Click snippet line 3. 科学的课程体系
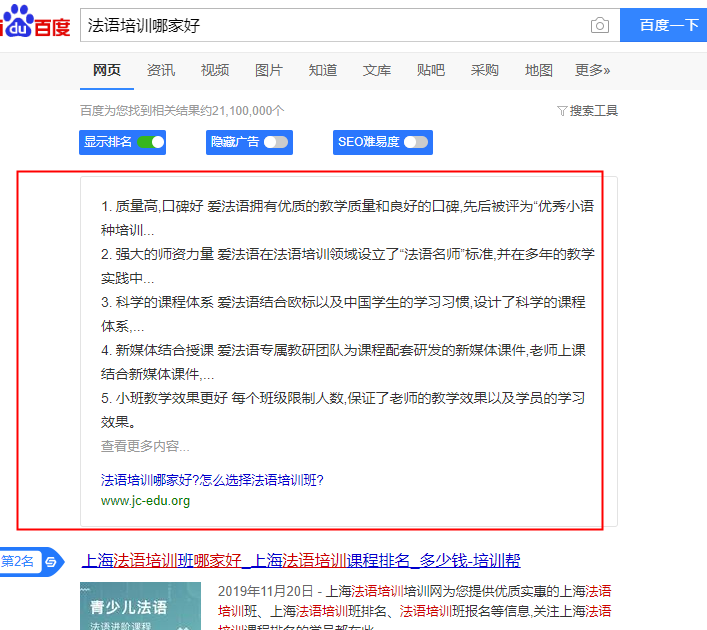Image resolution: width=707 pixels, height=630 pixels. (343, 314)
